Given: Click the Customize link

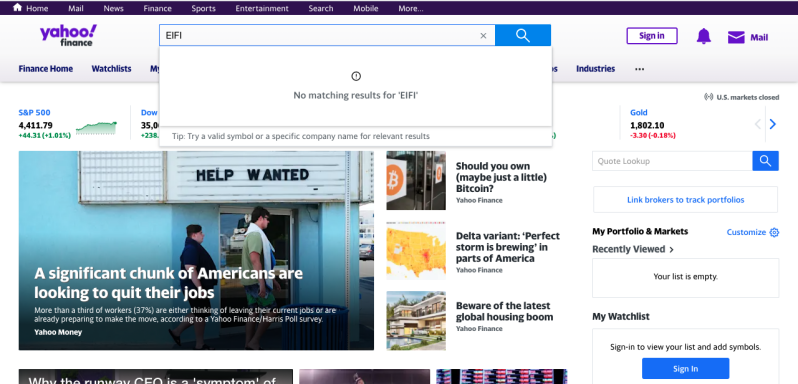Looking at the screenshot, I should tap(746, 232).
